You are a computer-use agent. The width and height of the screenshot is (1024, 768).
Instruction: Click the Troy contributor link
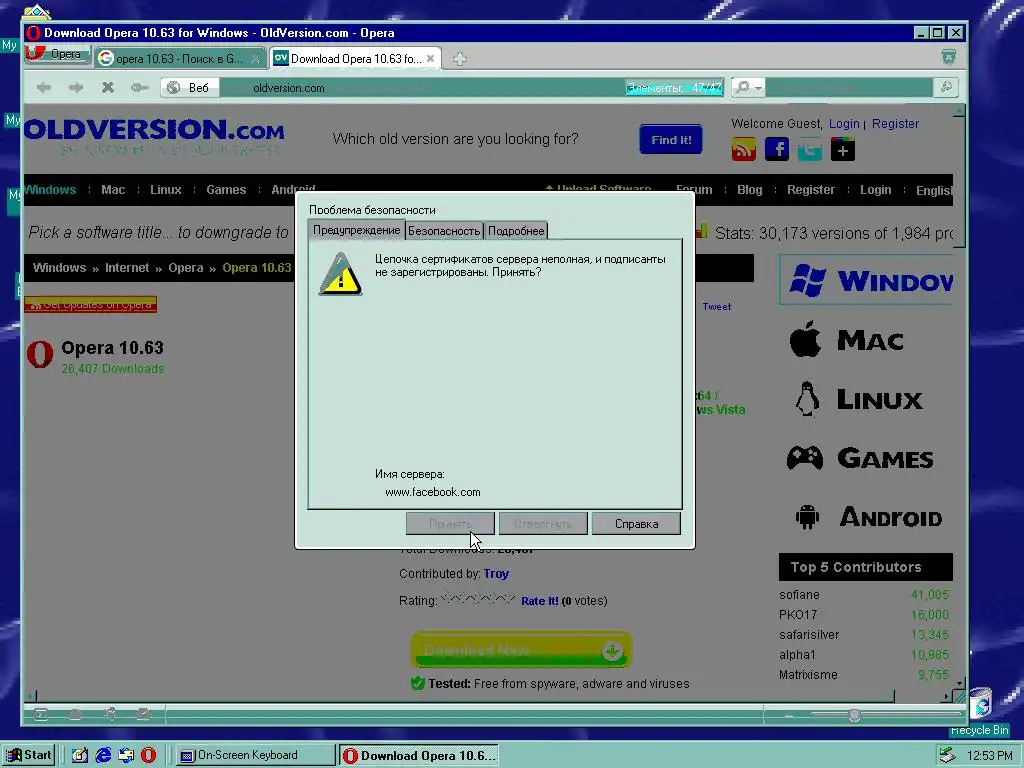coord(496,574)
